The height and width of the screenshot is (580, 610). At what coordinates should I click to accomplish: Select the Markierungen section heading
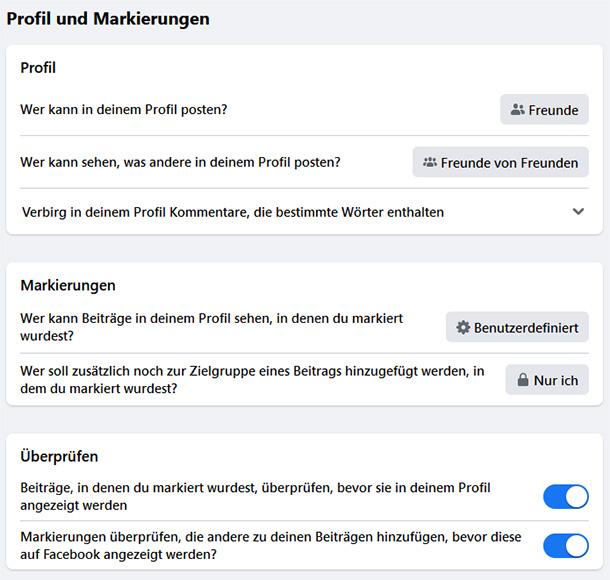pos(68,286)
